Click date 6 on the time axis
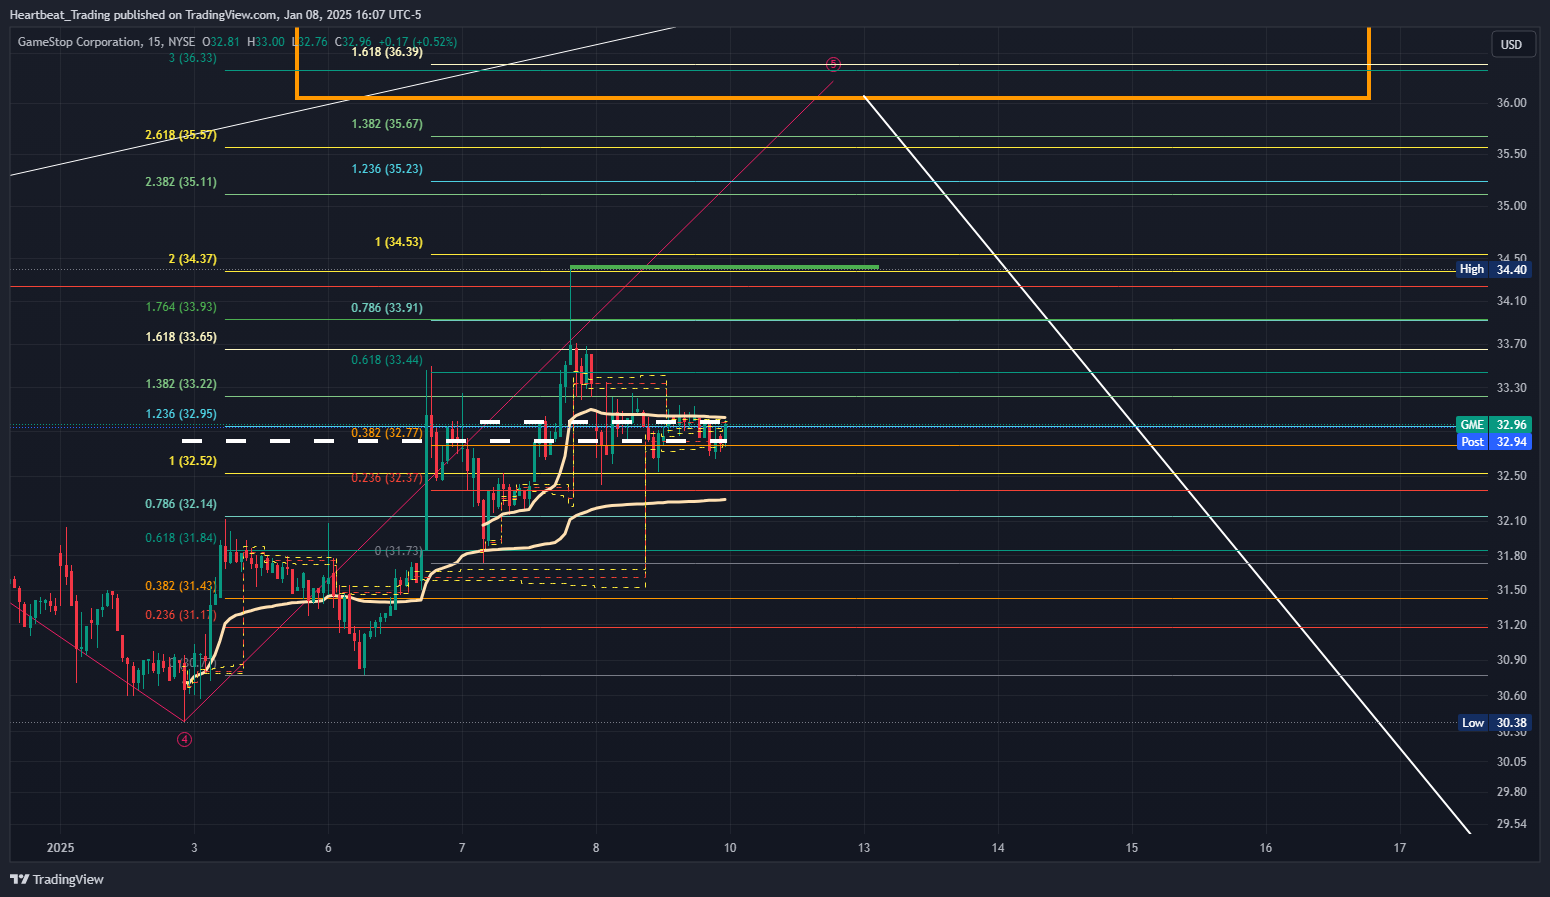 tap(328, 848)
